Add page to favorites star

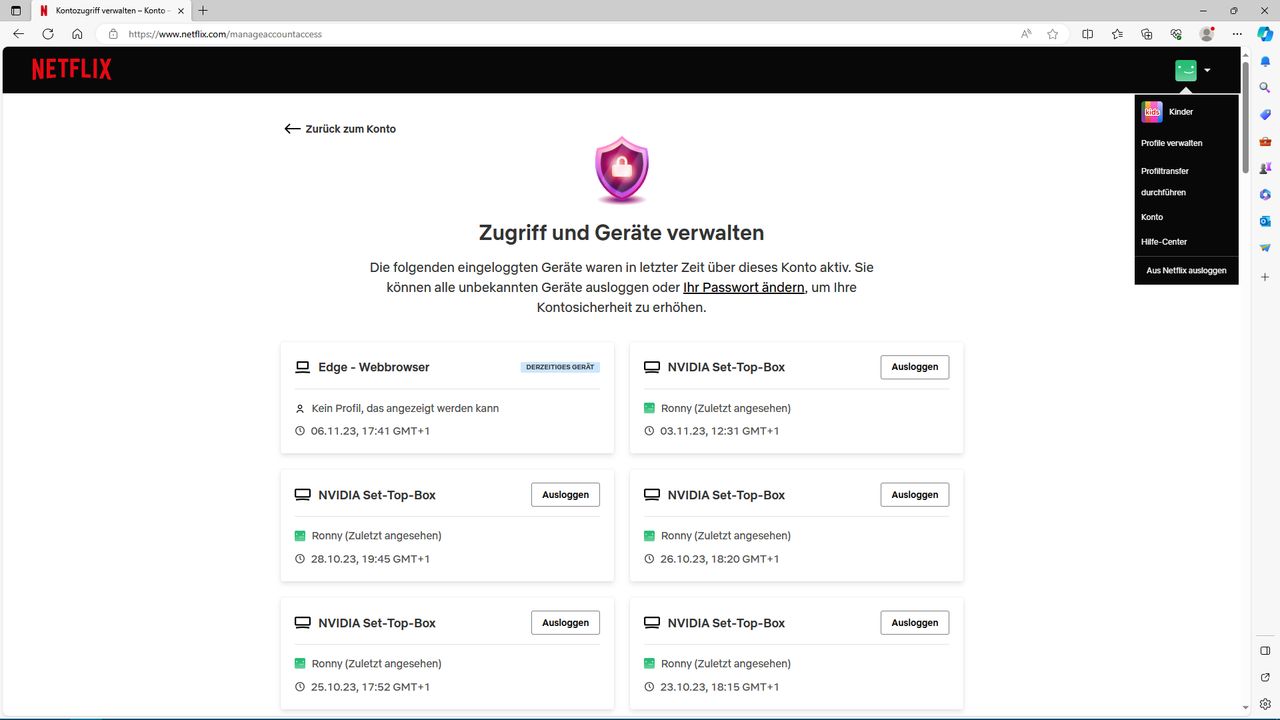[x=1053, y=33]
